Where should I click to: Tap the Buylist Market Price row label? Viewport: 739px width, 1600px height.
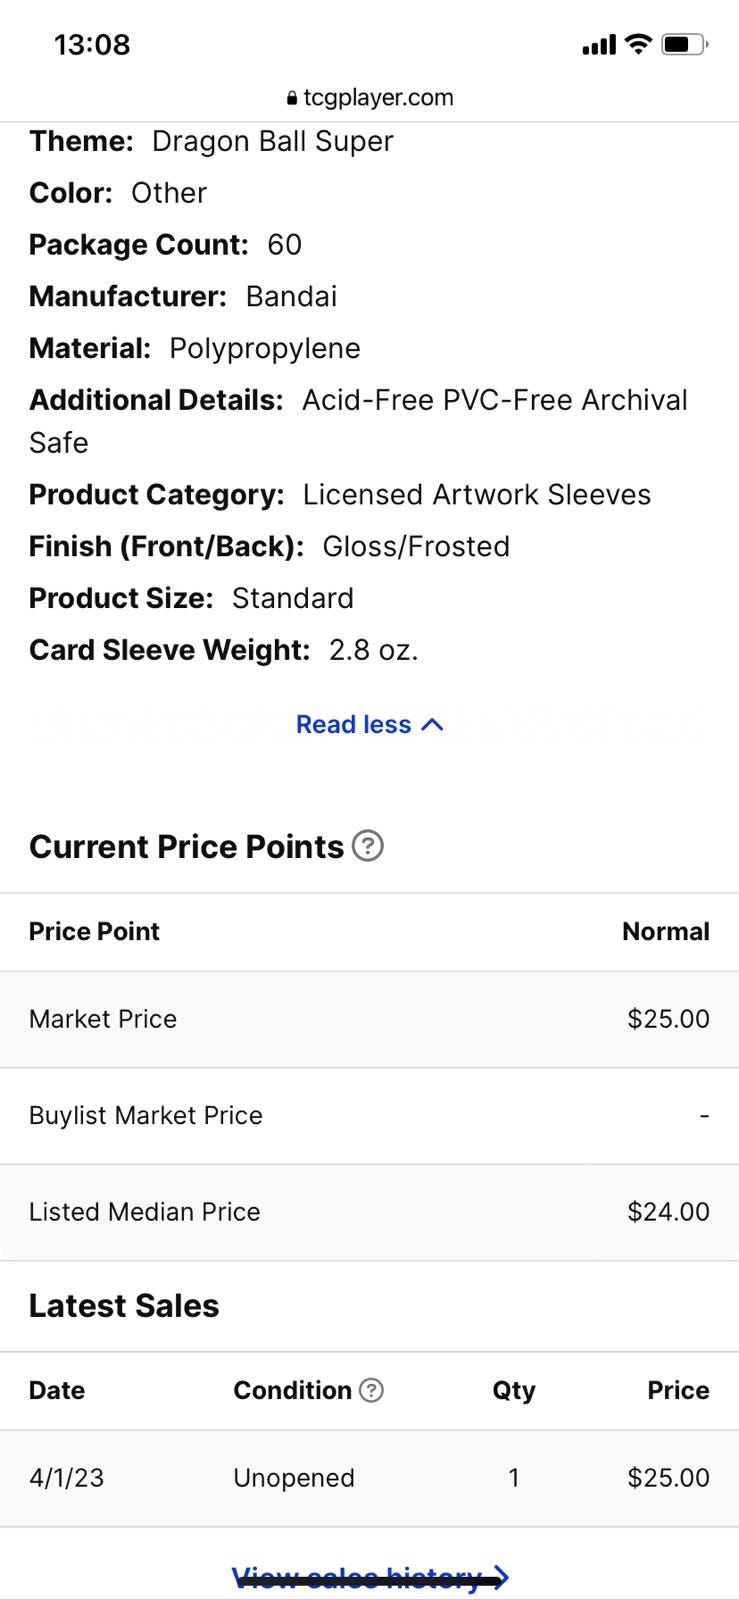146,1115
